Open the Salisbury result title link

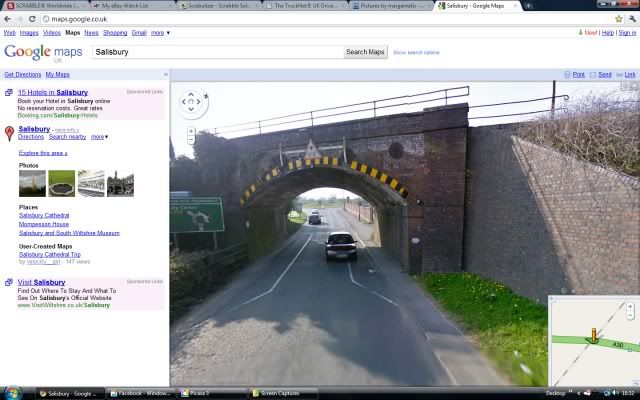pos(34,129)
